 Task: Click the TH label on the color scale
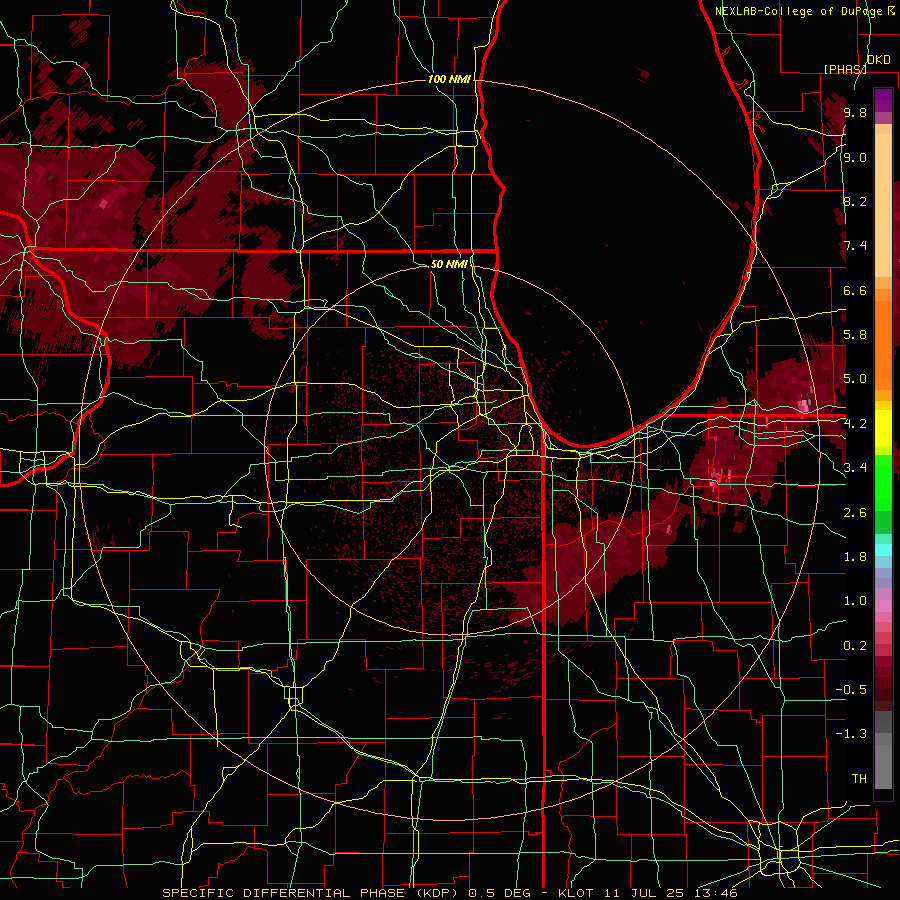pos(859,779)
